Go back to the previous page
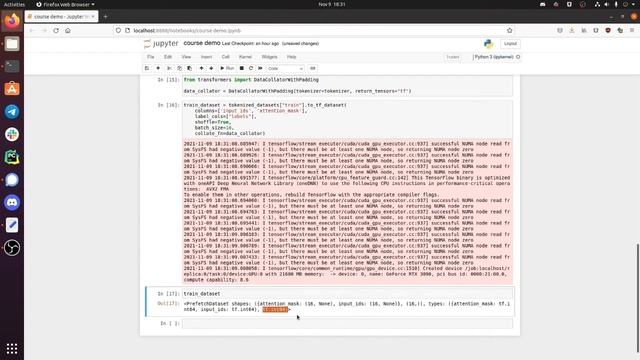The height and width of the screenshot is (360, 640). click(32, 31)
